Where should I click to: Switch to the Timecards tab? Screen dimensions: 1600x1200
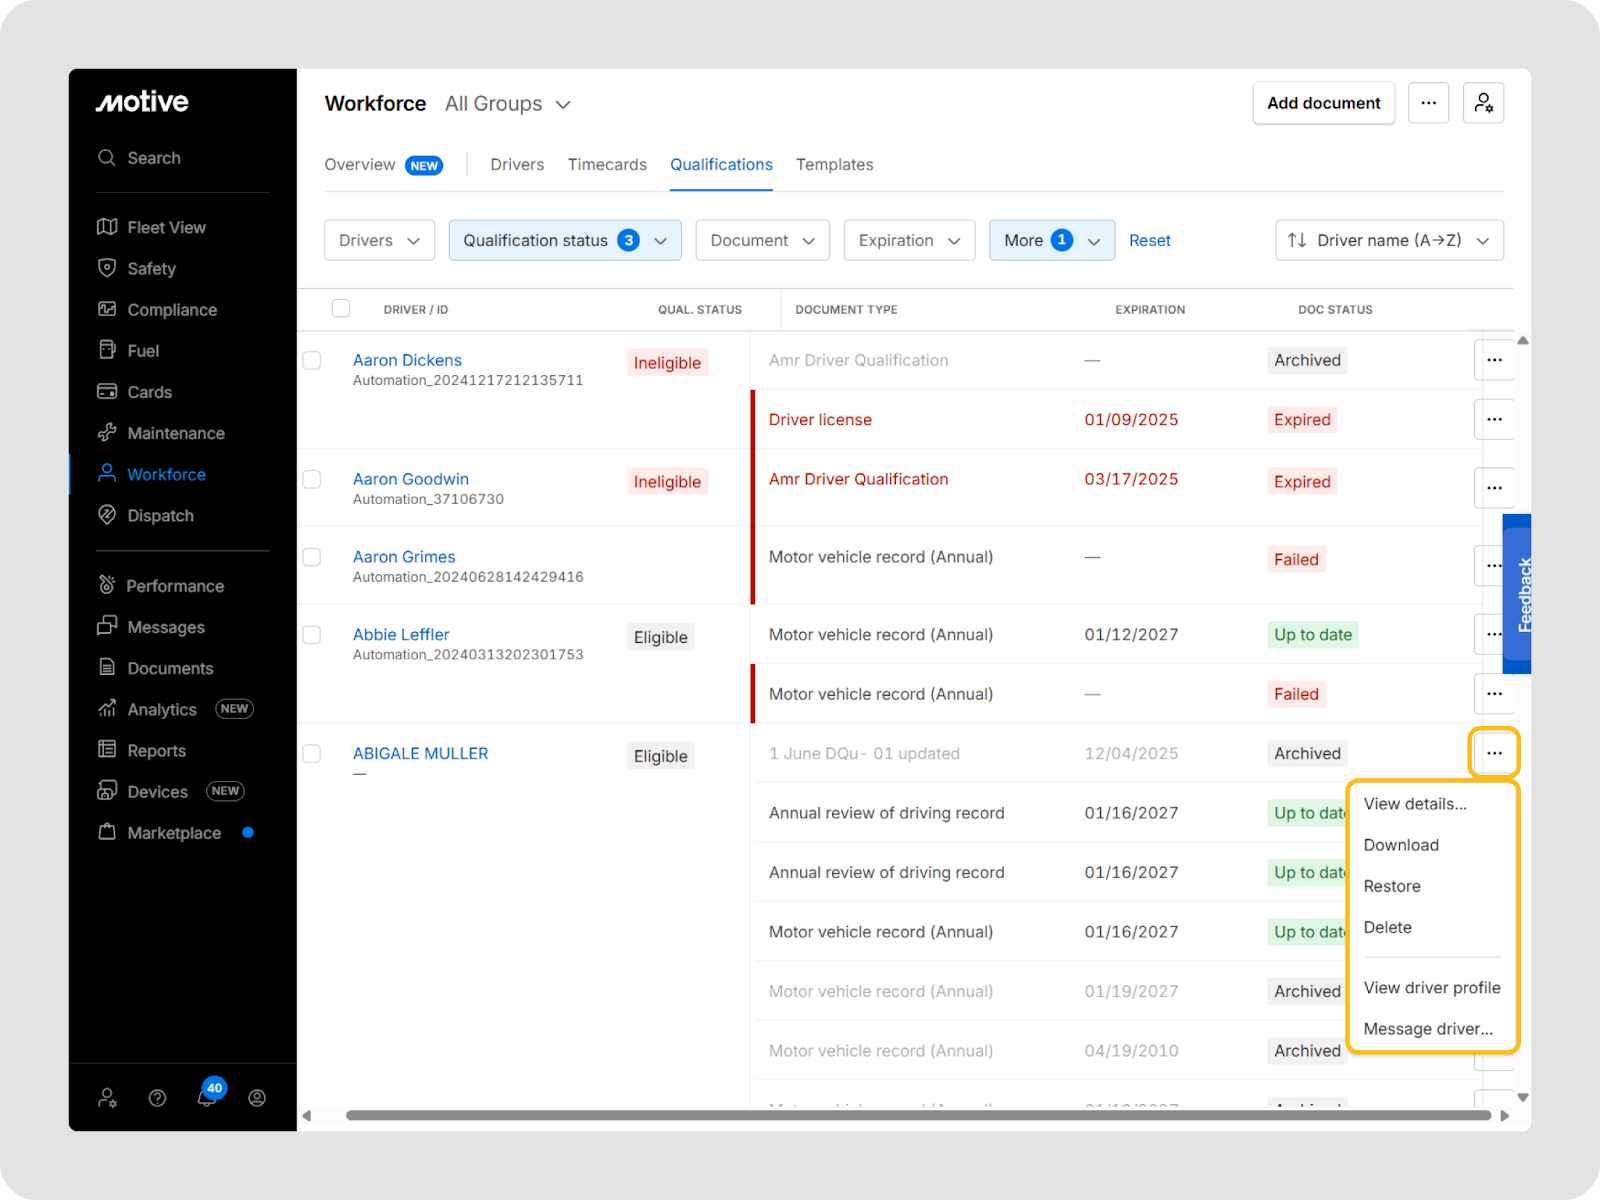click(607, 165)
